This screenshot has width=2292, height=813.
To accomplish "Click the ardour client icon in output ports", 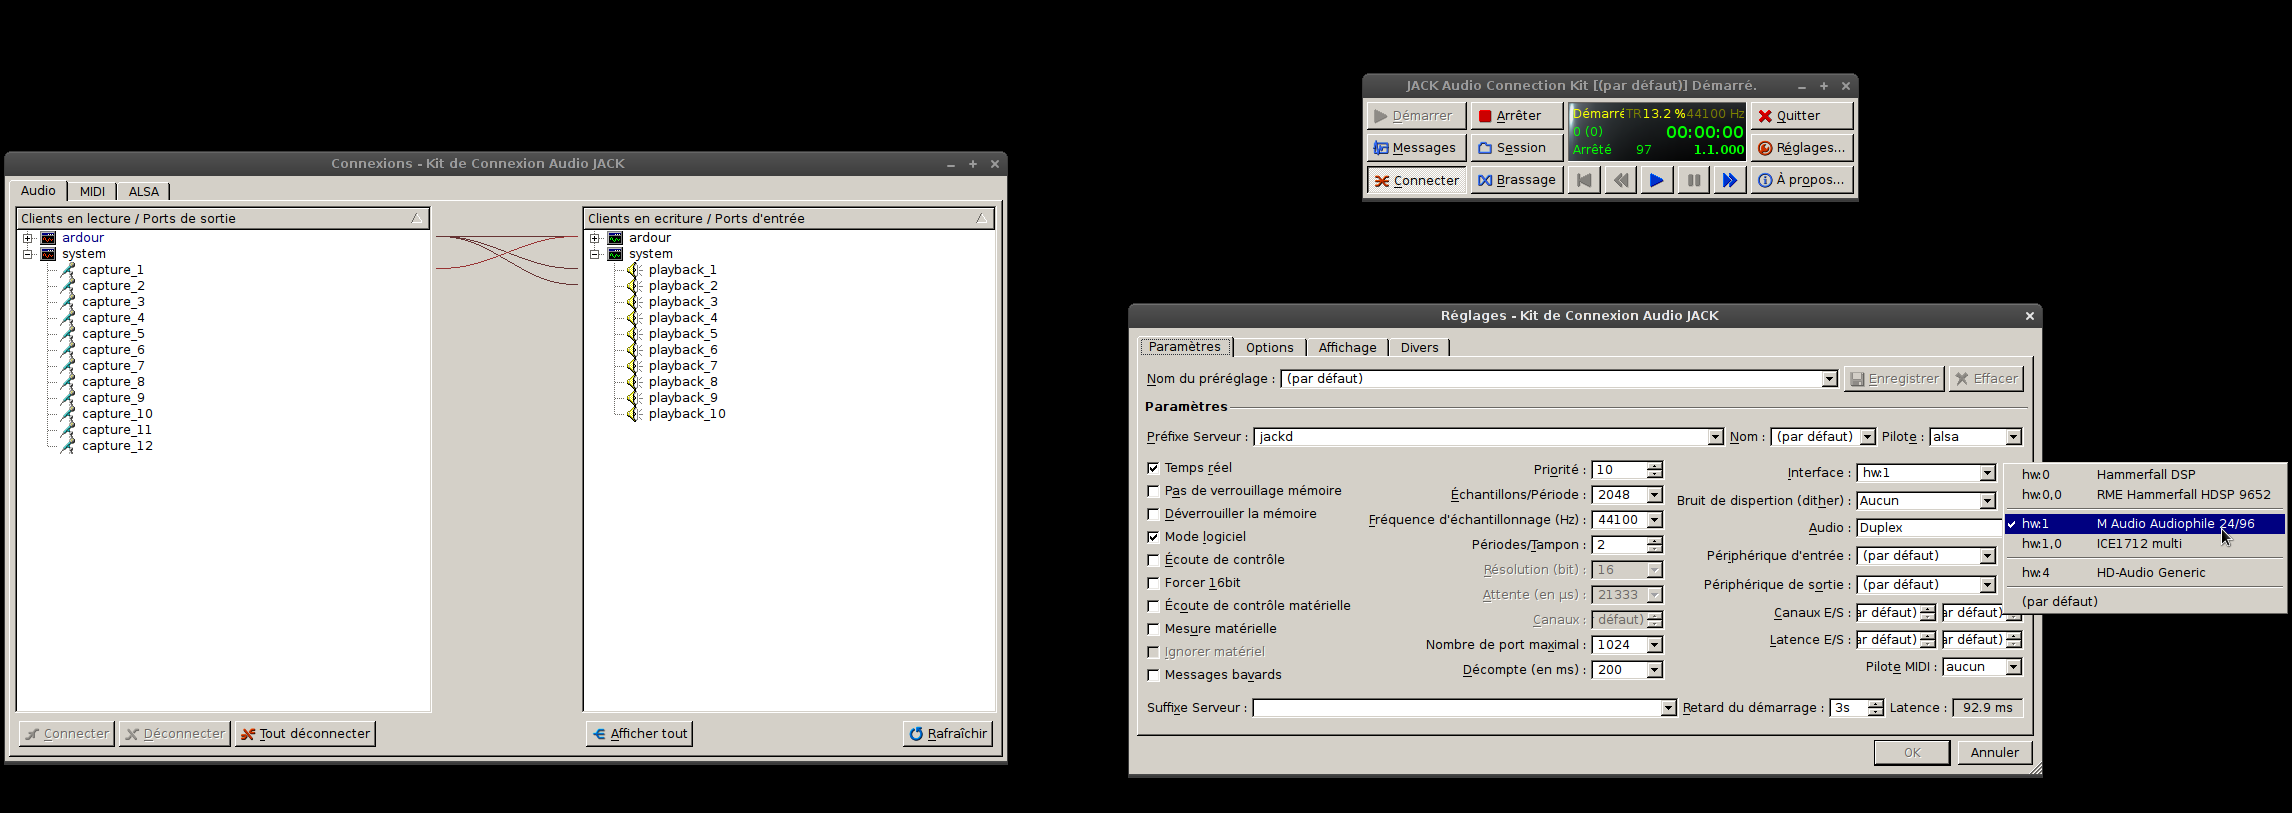I will [48, 238].
